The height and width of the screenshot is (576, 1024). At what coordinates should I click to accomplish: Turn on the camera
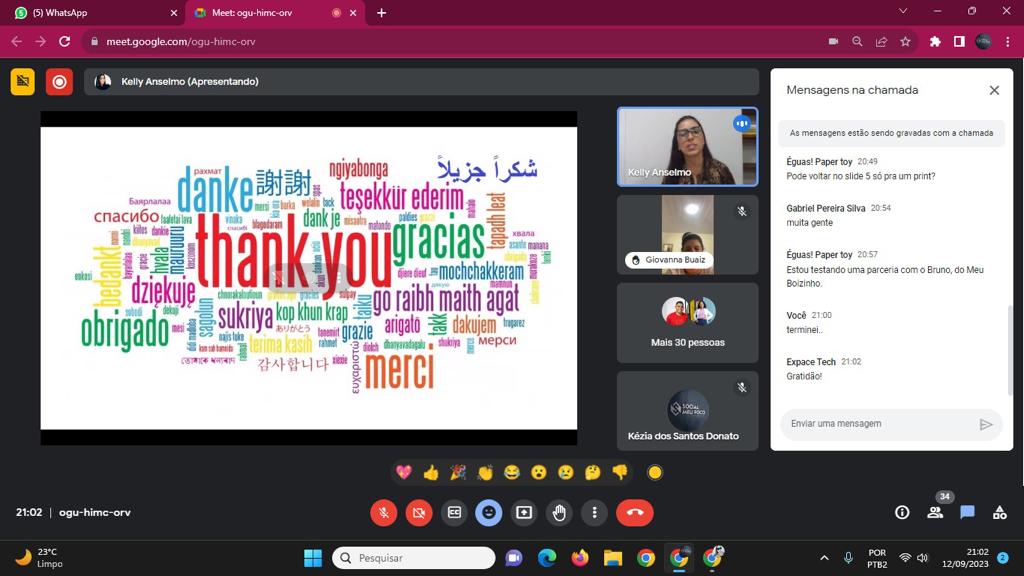point(419,512)
